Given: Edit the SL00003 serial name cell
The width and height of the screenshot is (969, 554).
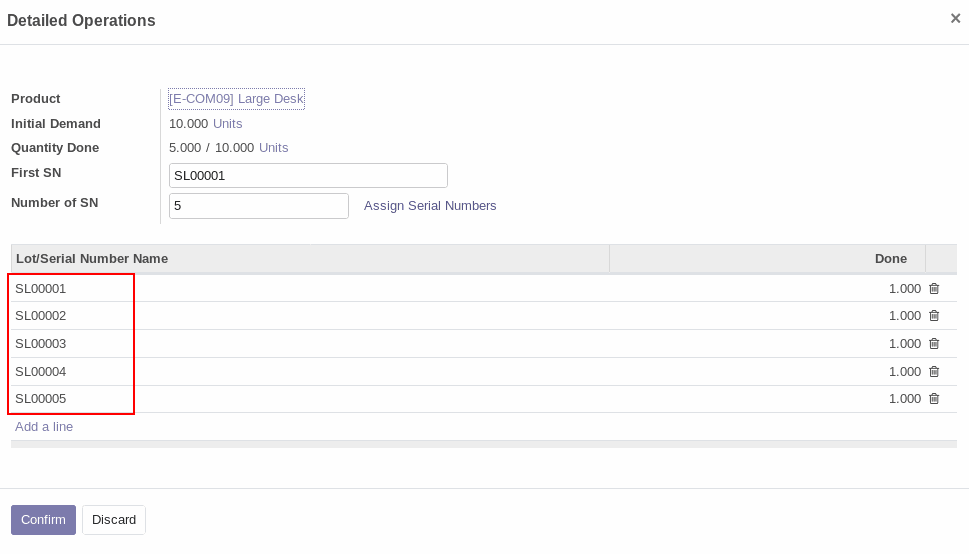Looking at the screenshot, I should click(x=310, y=344).
